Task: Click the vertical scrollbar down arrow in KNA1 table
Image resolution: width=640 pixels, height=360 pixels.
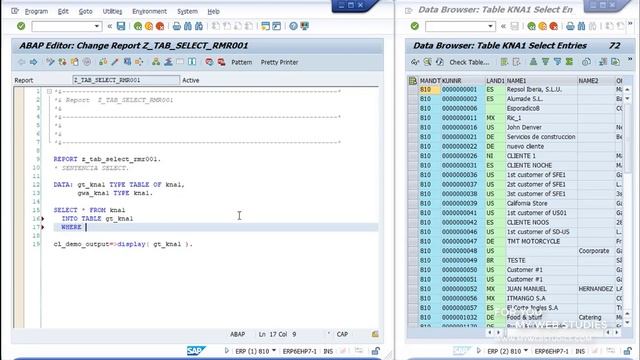Action: (x=627, y=322)
